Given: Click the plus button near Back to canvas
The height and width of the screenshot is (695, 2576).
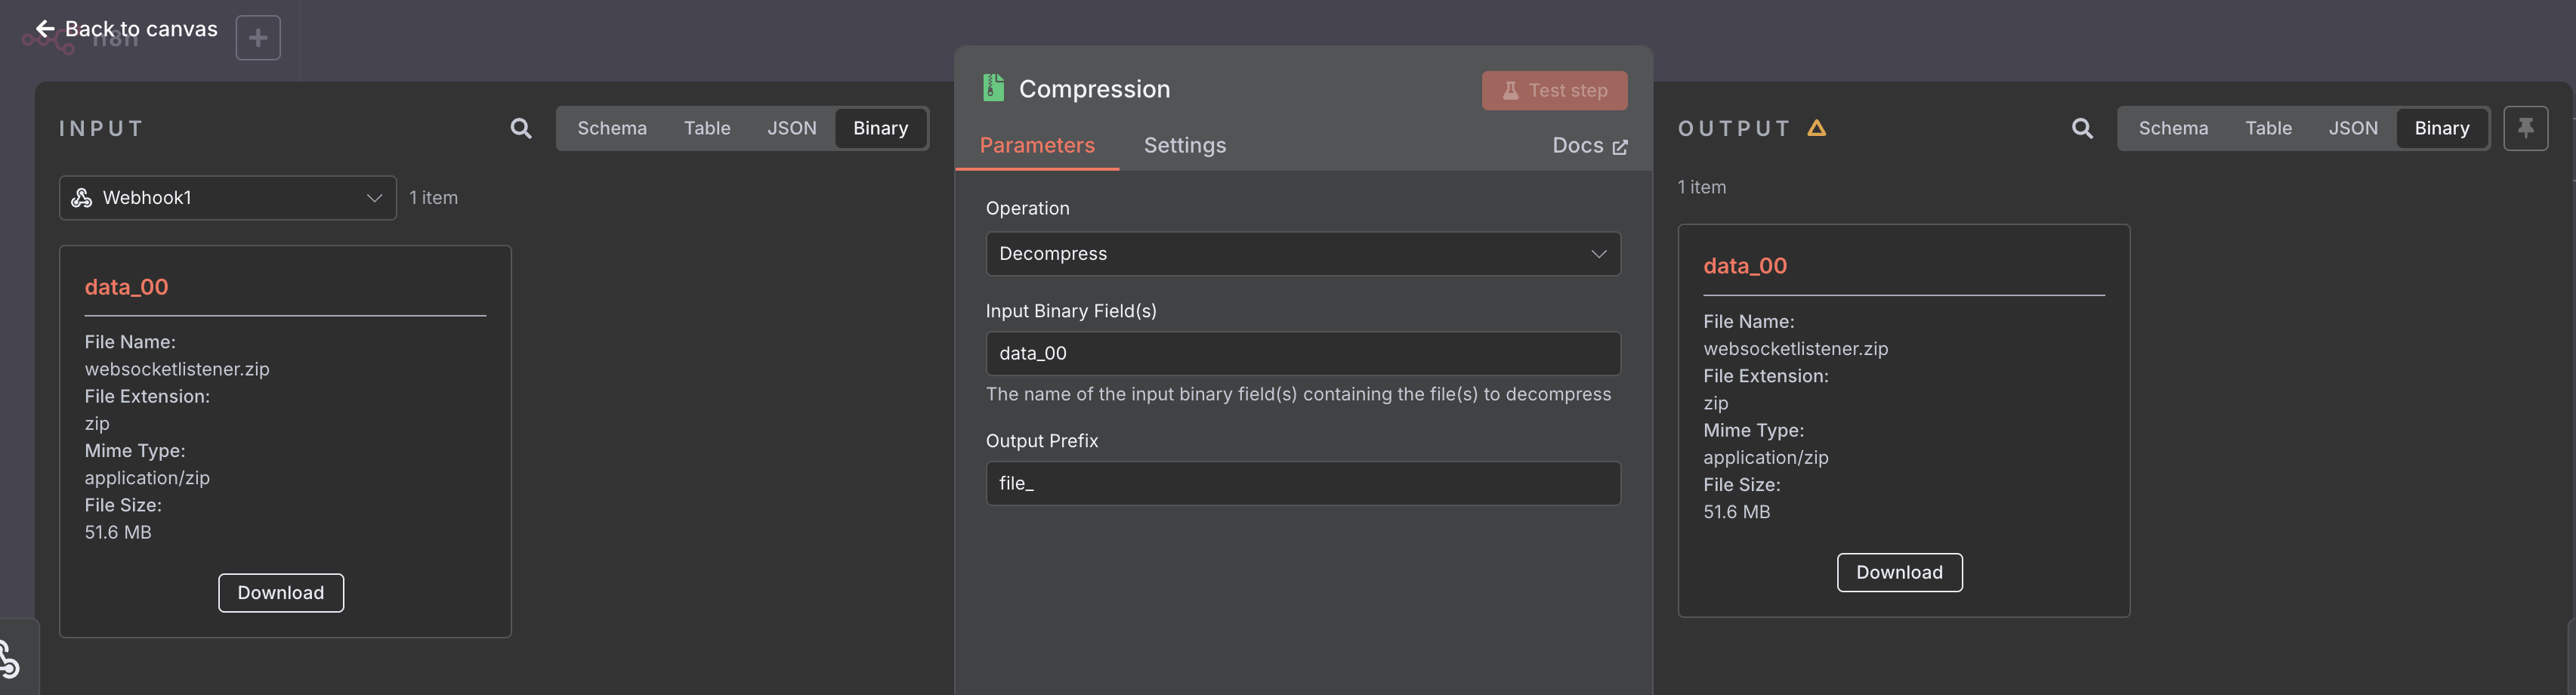Looking at the screenshot, I should coord(258,38).
